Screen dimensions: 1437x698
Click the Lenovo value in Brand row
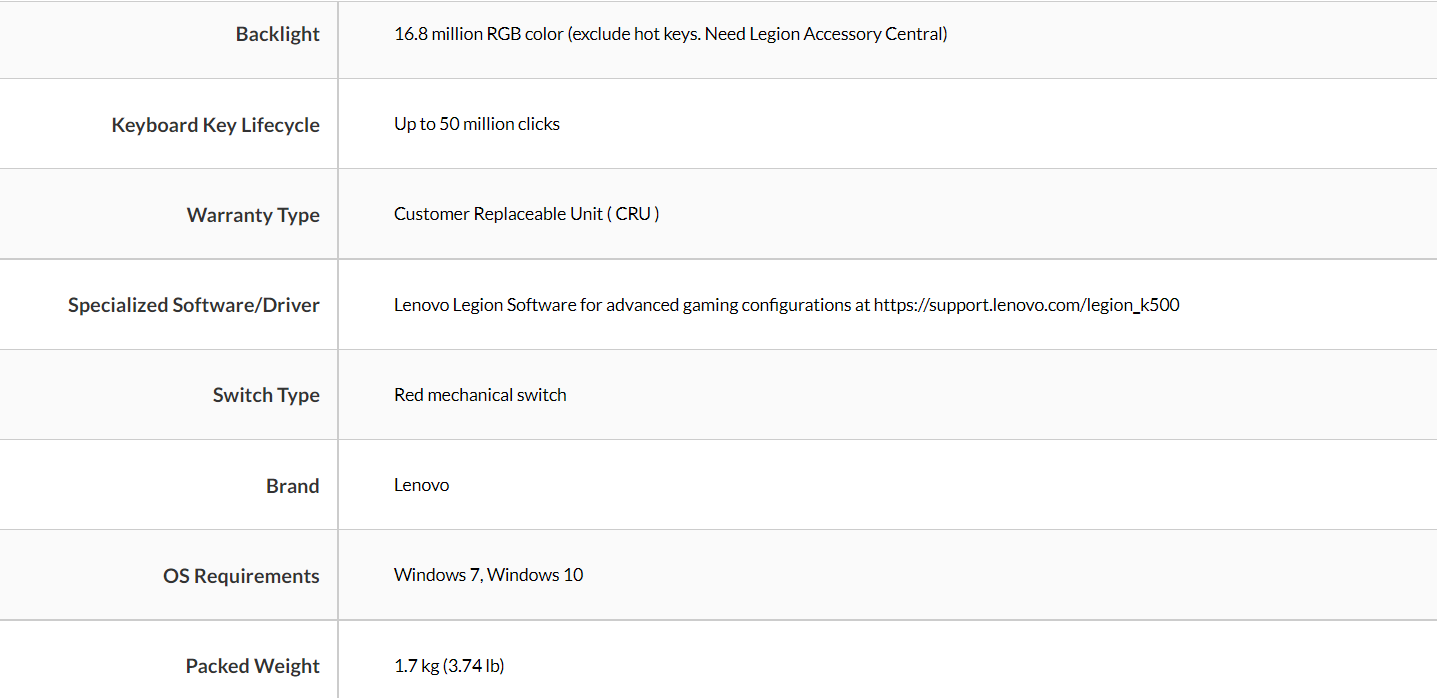421,485
